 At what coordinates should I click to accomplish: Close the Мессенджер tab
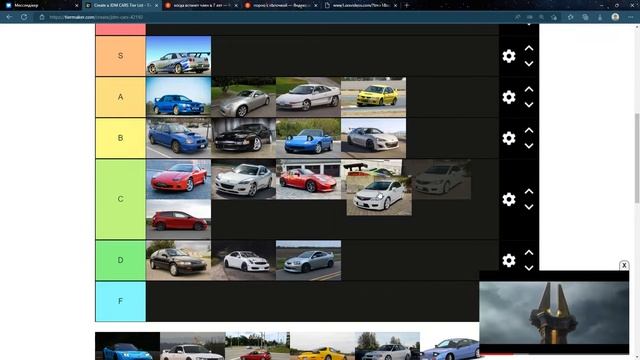76,5
